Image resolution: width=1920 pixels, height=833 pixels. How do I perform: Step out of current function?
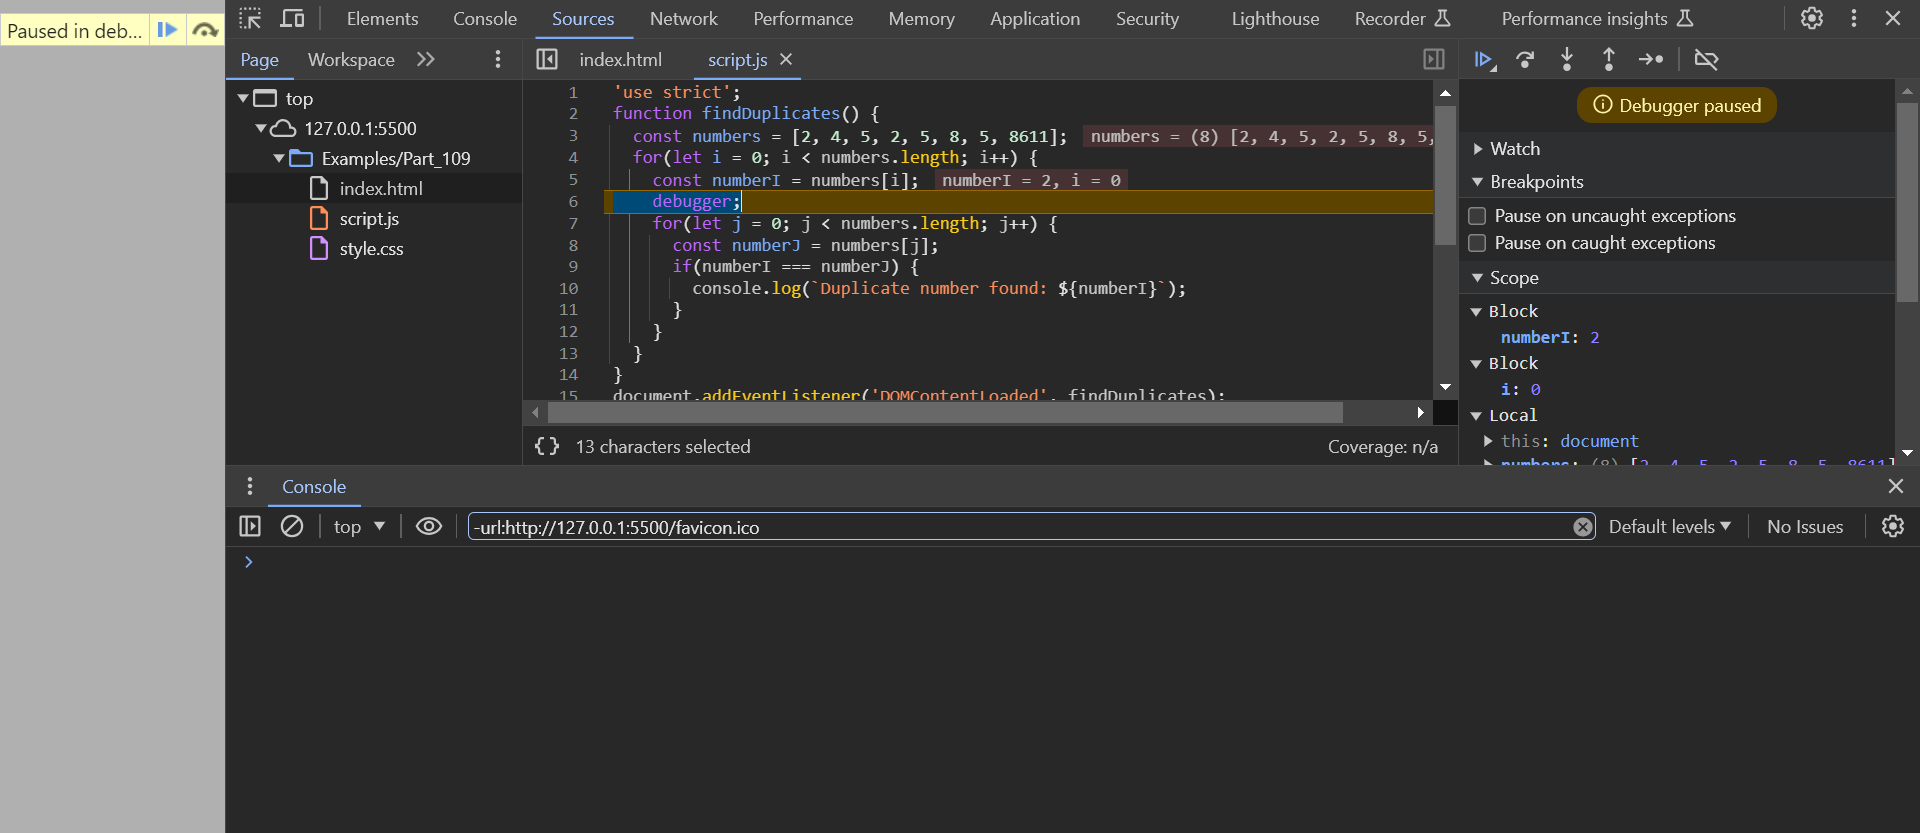pyautogui.click(x=1608, y=60)
